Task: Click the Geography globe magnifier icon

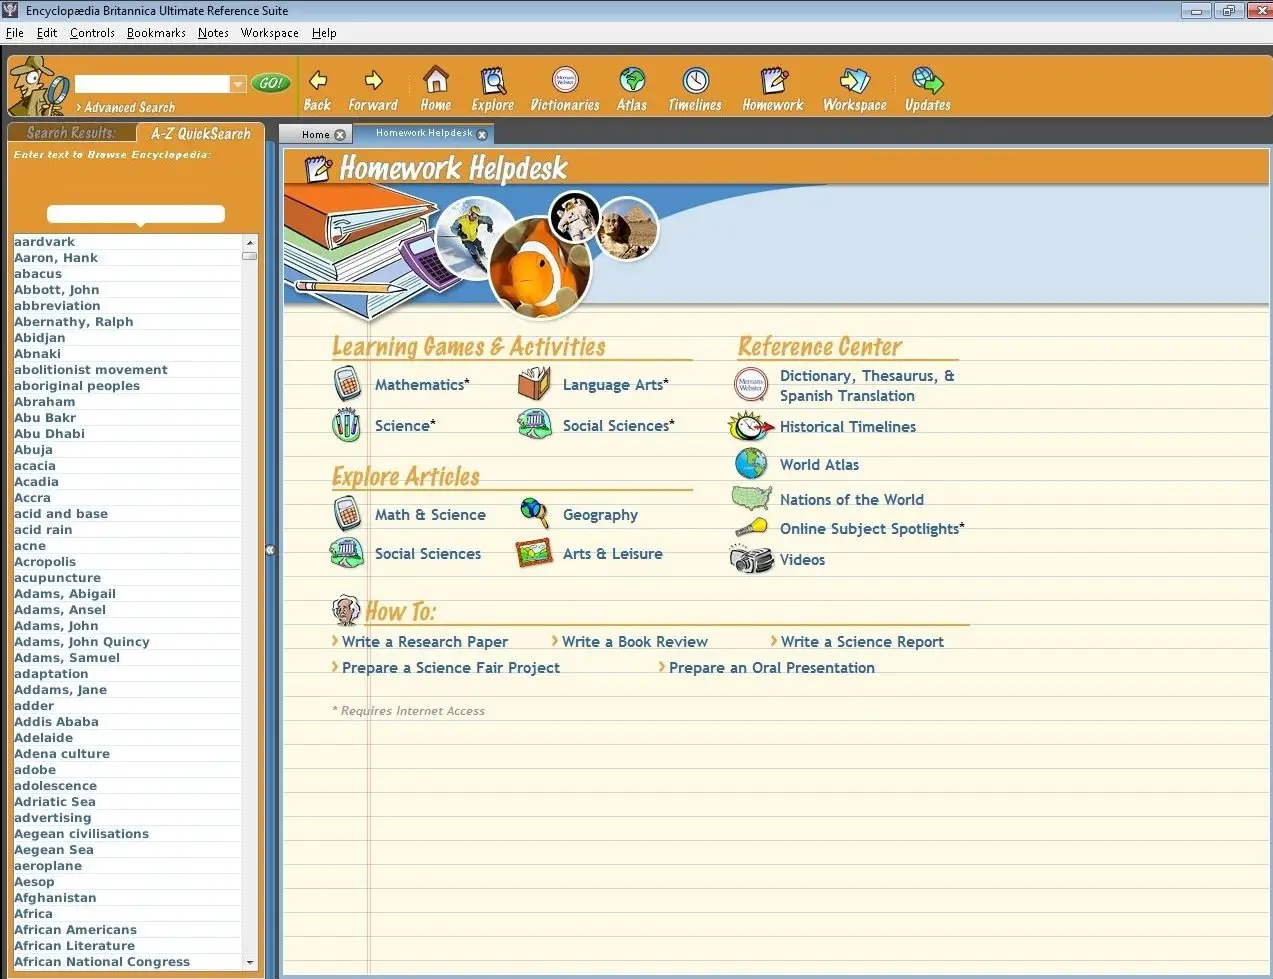Action: (535, 513)
